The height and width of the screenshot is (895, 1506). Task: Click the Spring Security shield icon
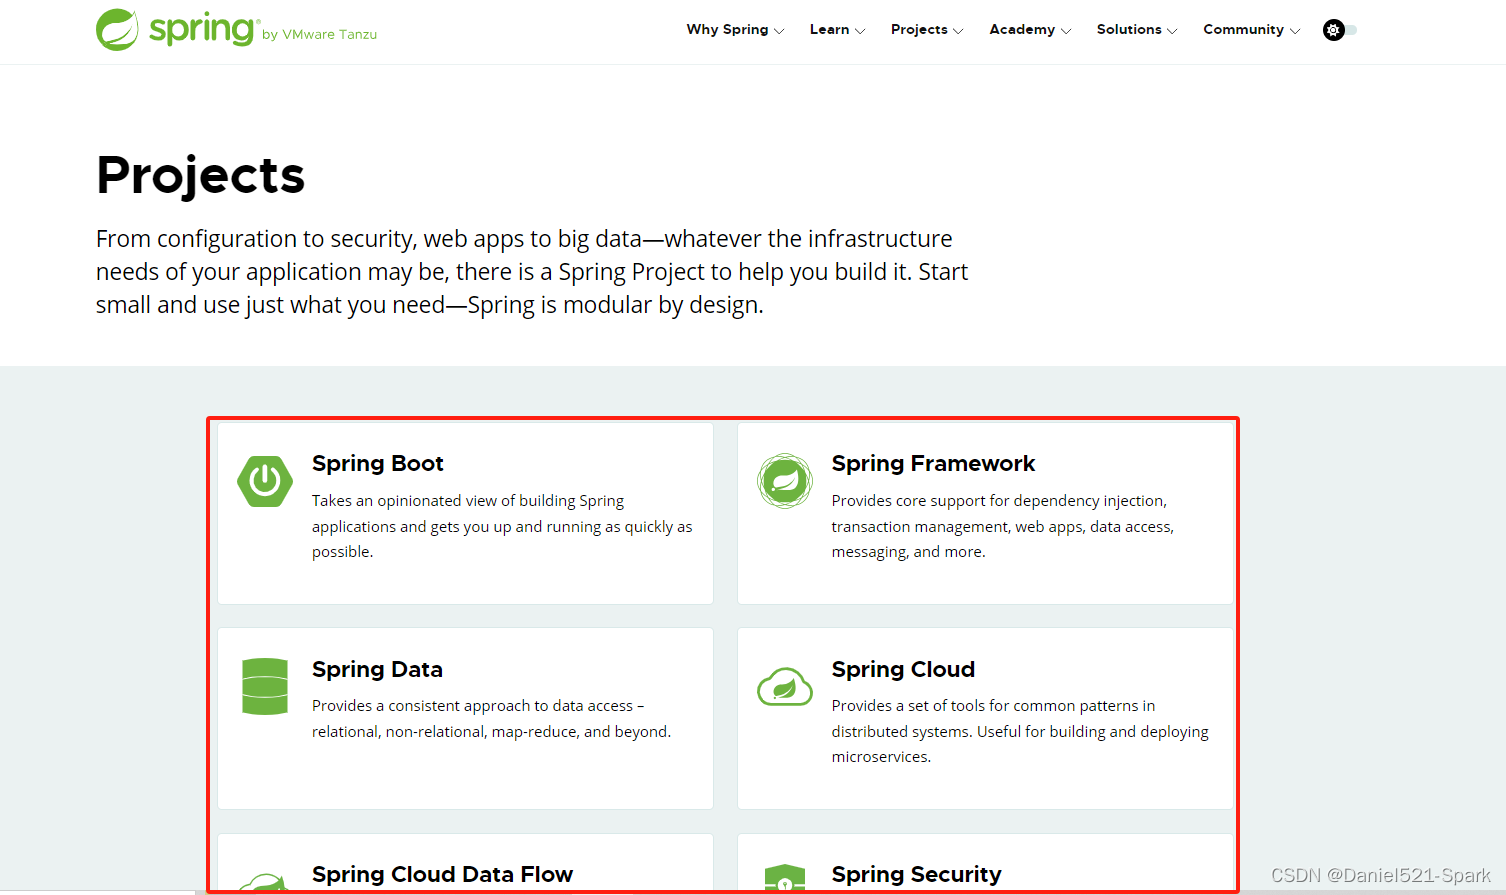click(785, 877)
